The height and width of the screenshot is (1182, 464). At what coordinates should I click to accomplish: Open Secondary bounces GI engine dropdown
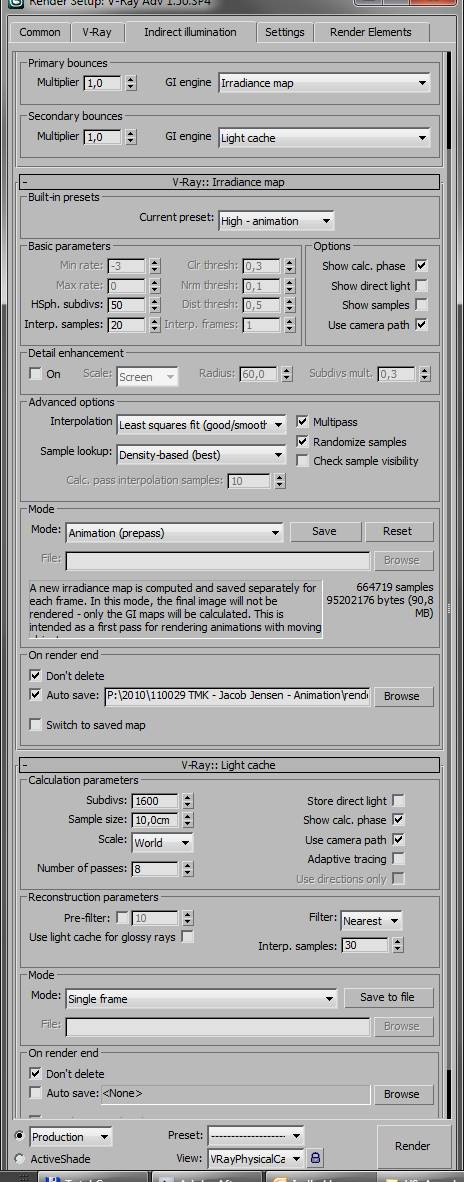pyautogui.click(x=324, y=138)
